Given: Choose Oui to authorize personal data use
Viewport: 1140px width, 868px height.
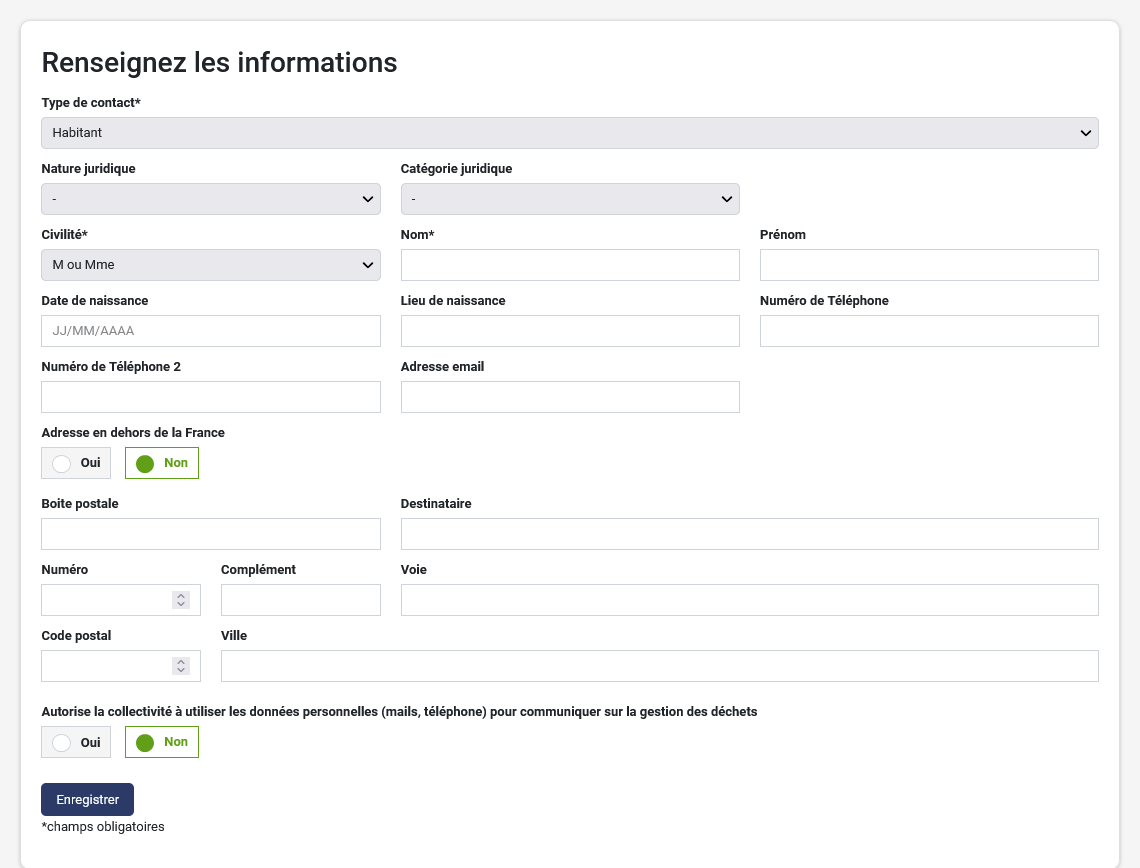Looking at the screenshot, I should coord(76,742).
